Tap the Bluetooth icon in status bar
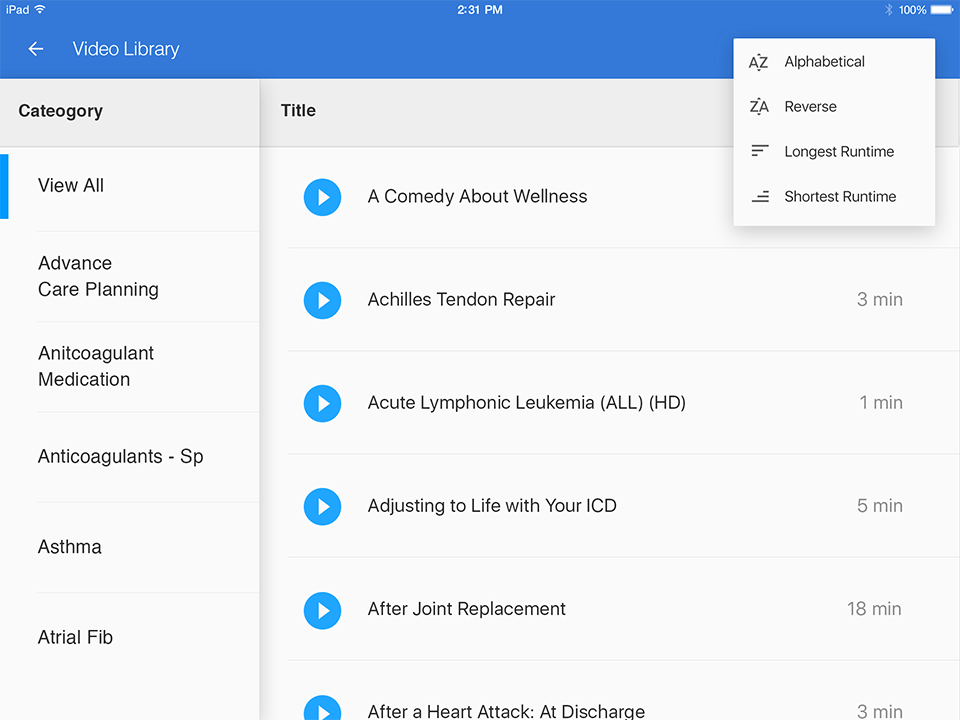The width and height of the screenshot is (960, 720). click(x=887, y=10)
